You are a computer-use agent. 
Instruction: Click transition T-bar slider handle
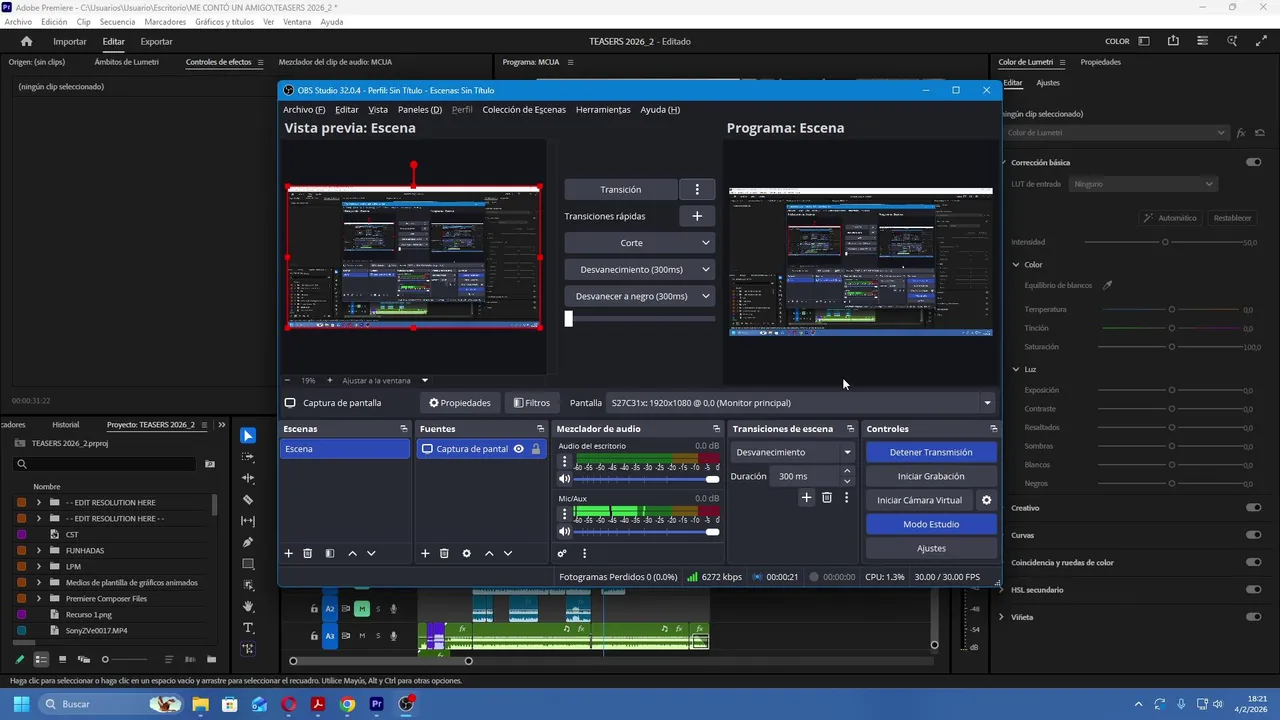pyautogui.click(x=569, y=319)
